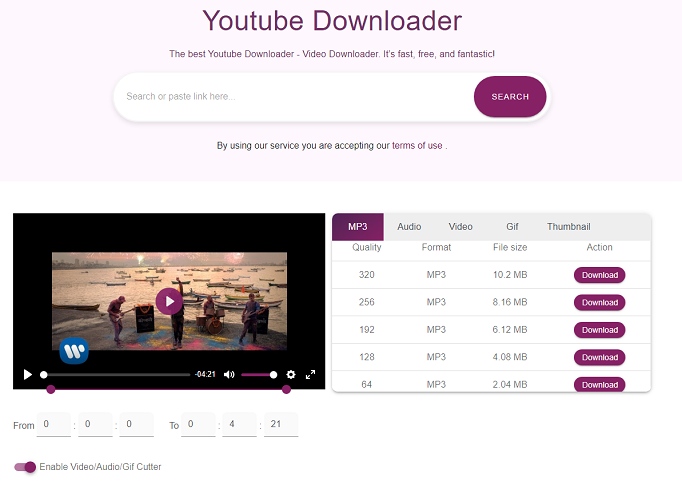Click the Format column header
Viewport: 682px width, 482px height.
tap(436, 247)
